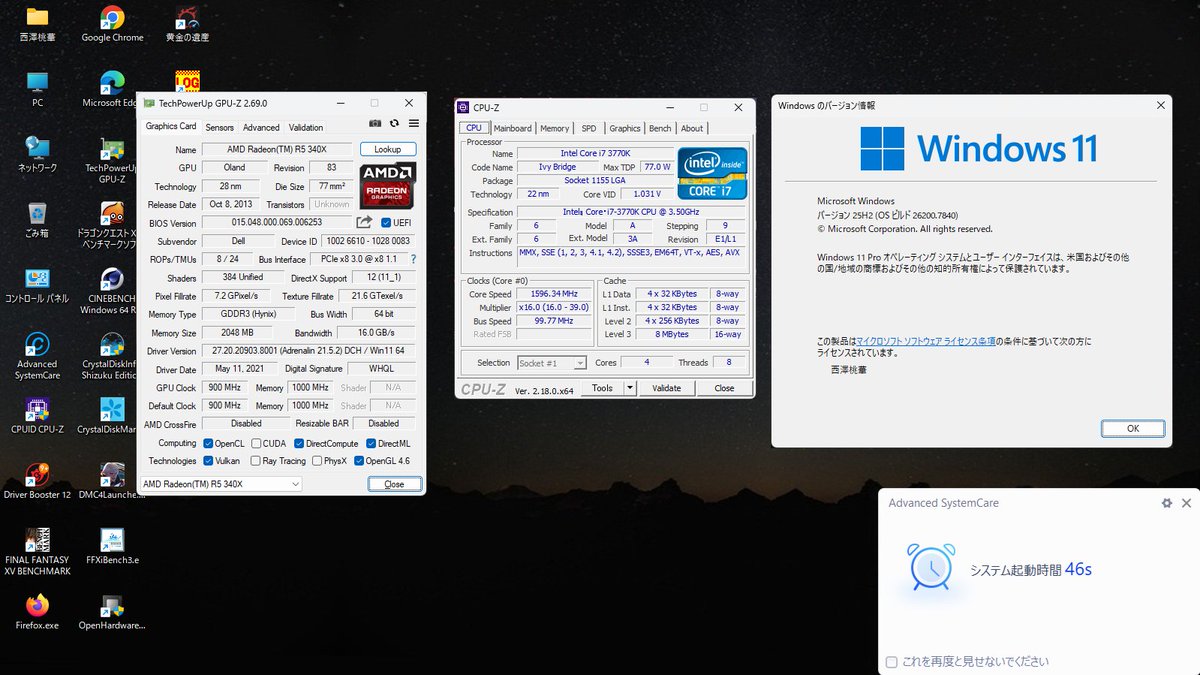Click the GPU name field AMD Radeon R5 340X

tap(276, 149)
